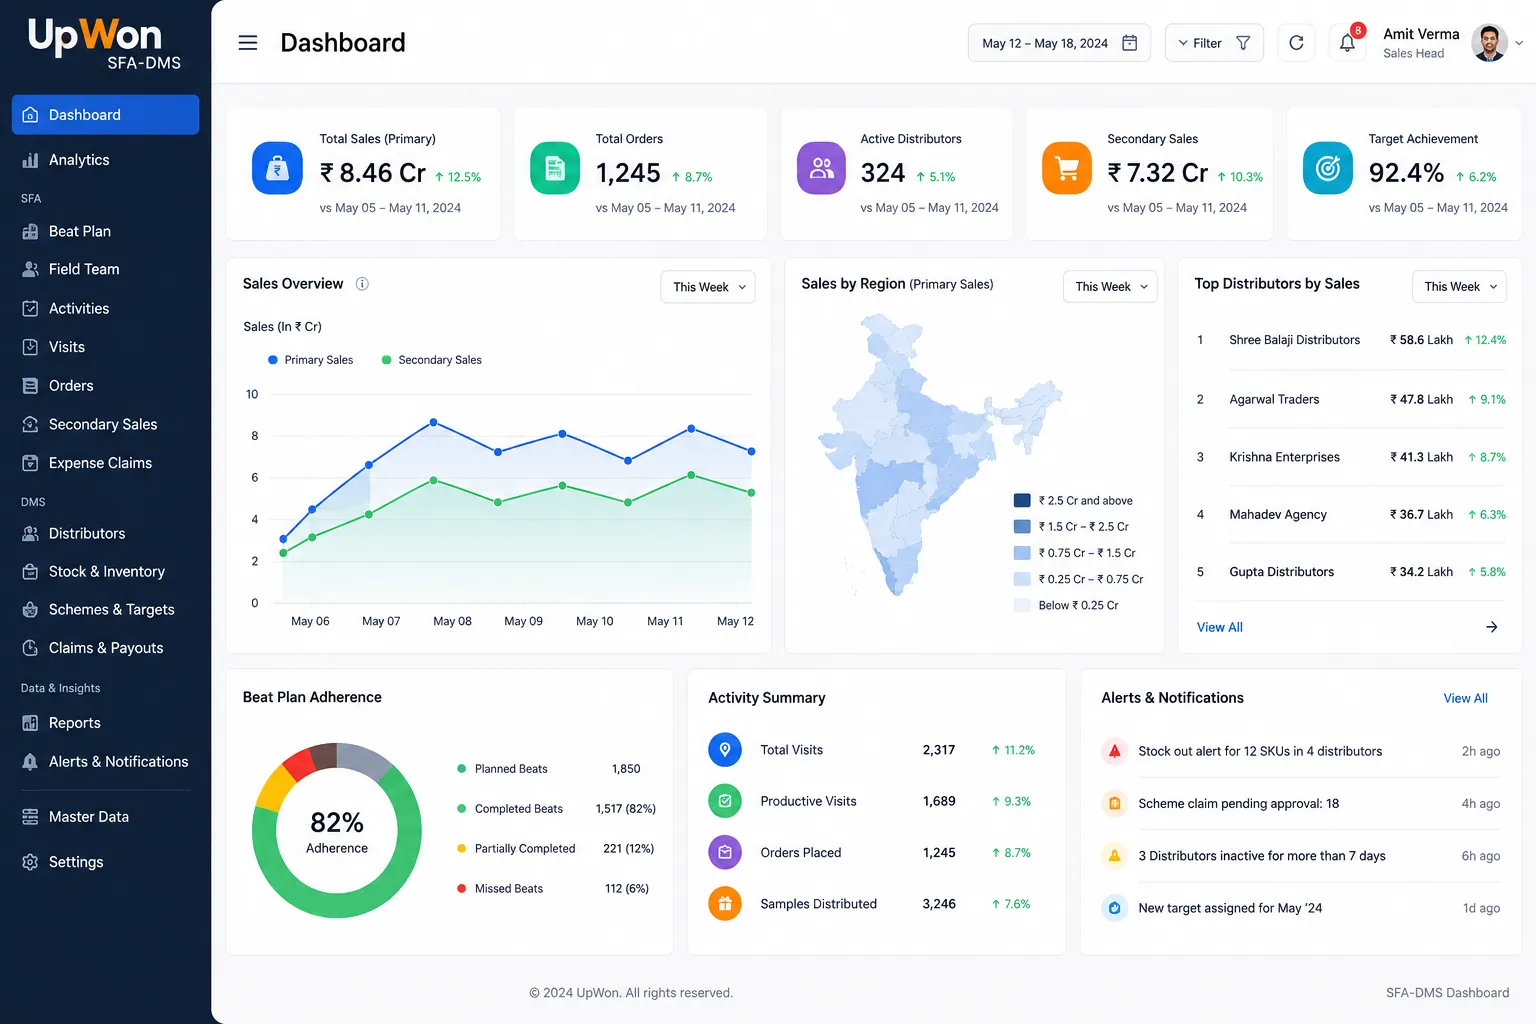Image resolution: width=1536 pixels, height=1024 pixels.
Task: Click View All in Alerts & Notifications
Action: (x=1465, y=698)
